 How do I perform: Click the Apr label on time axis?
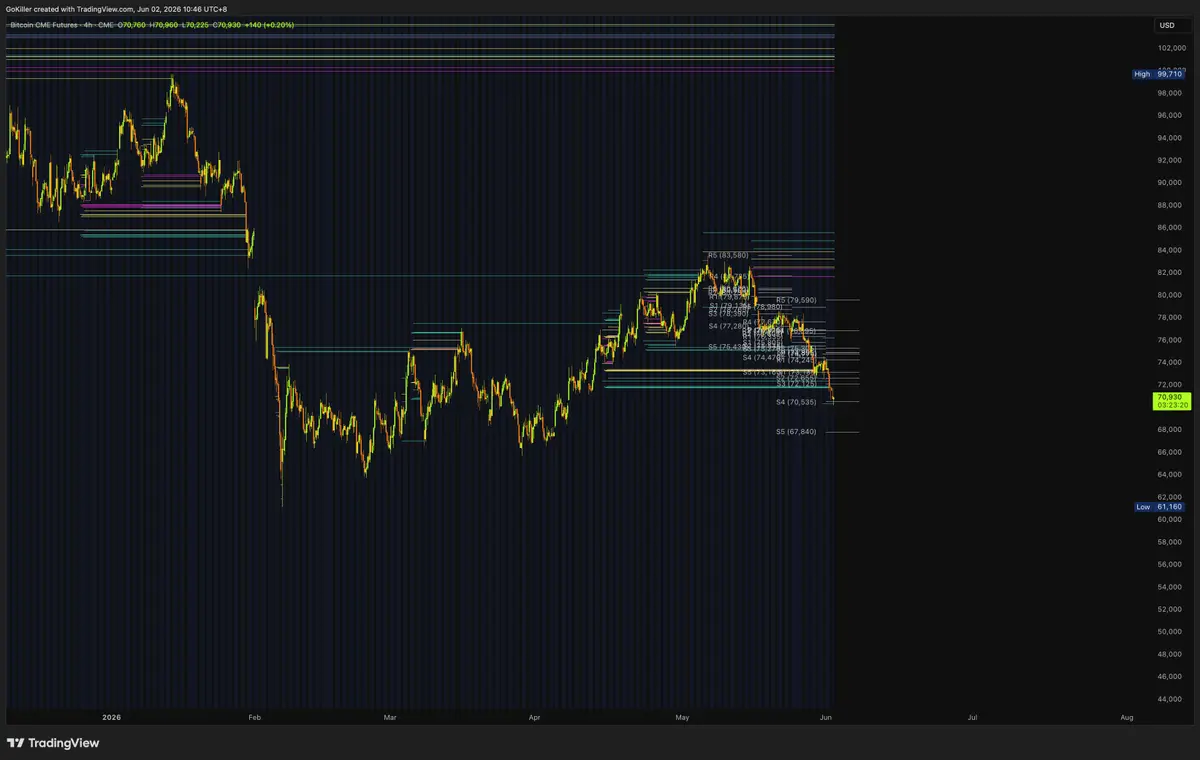coord(534,717)
